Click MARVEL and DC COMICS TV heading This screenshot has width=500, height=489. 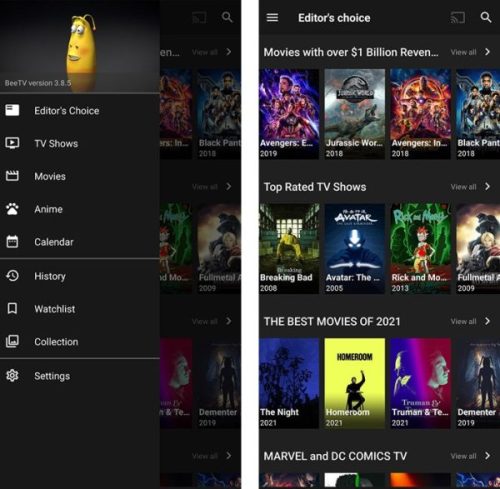335,456
